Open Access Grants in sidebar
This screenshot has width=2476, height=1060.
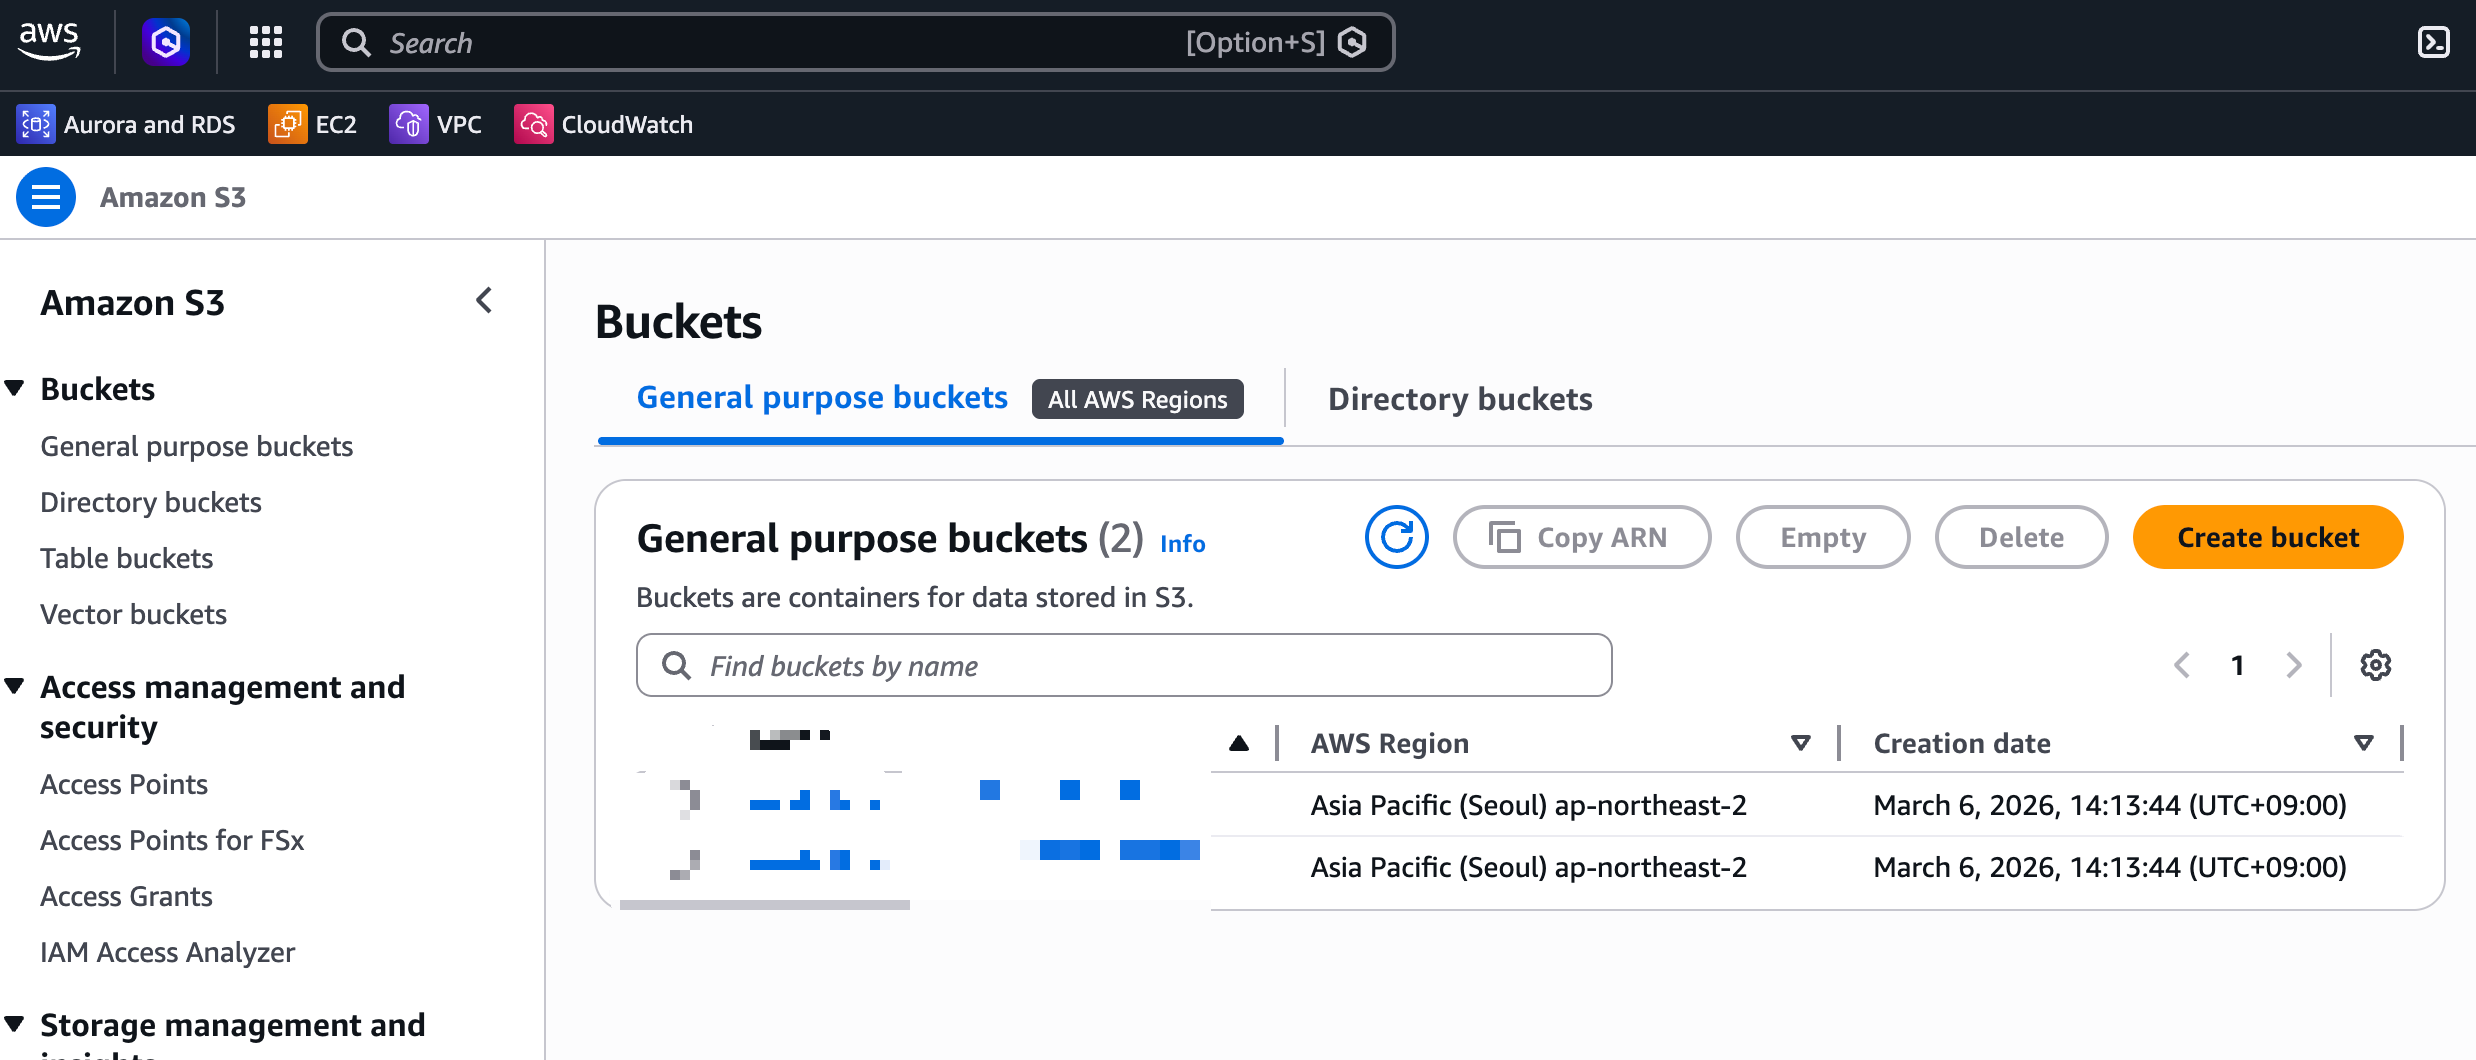pyautogui.click(x=127, y=896)
